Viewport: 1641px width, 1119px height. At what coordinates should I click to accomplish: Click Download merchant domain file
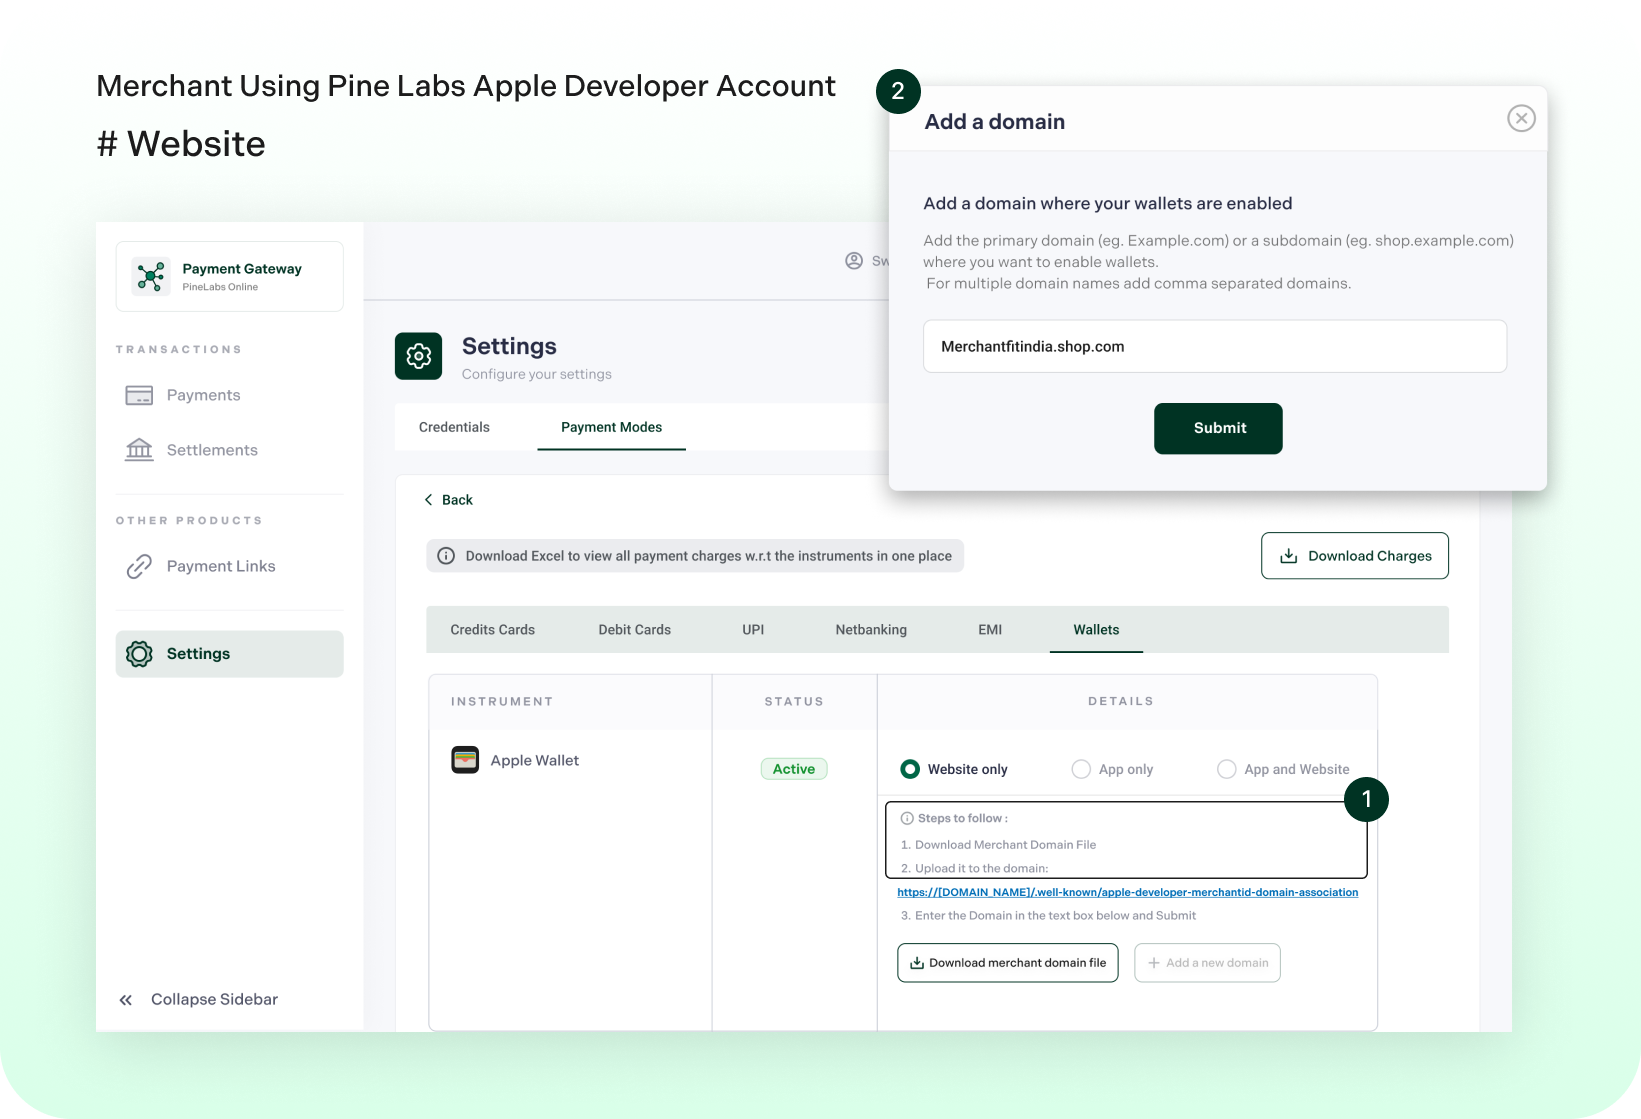(x=1007, y=962)
